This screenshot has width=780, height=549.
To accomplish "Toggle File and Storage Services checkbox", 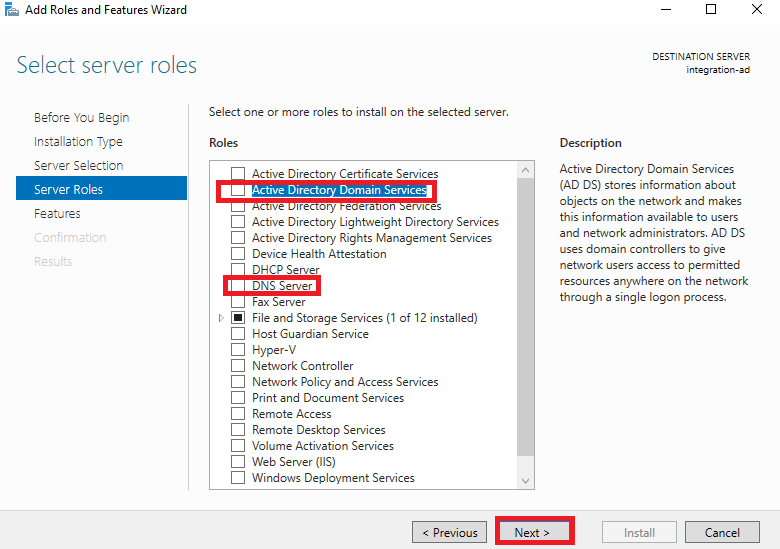I will 238,318.
